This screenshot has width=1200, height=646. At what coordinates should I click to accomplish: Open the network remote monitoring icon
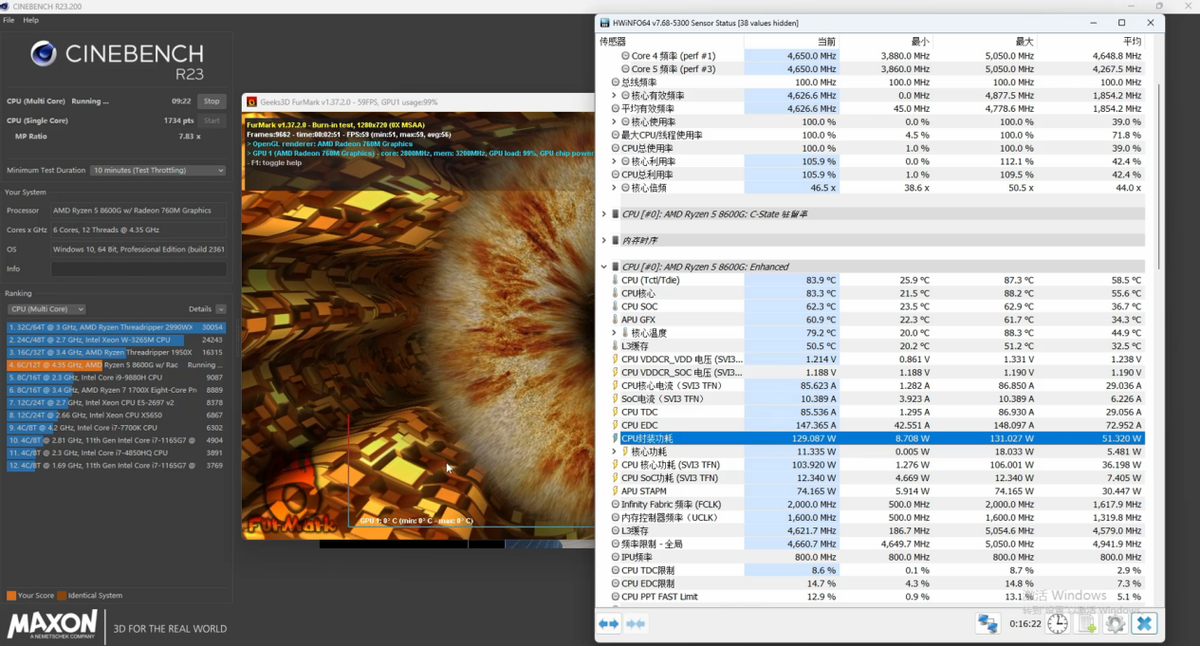pyautogui.click(x=988, y=624)
